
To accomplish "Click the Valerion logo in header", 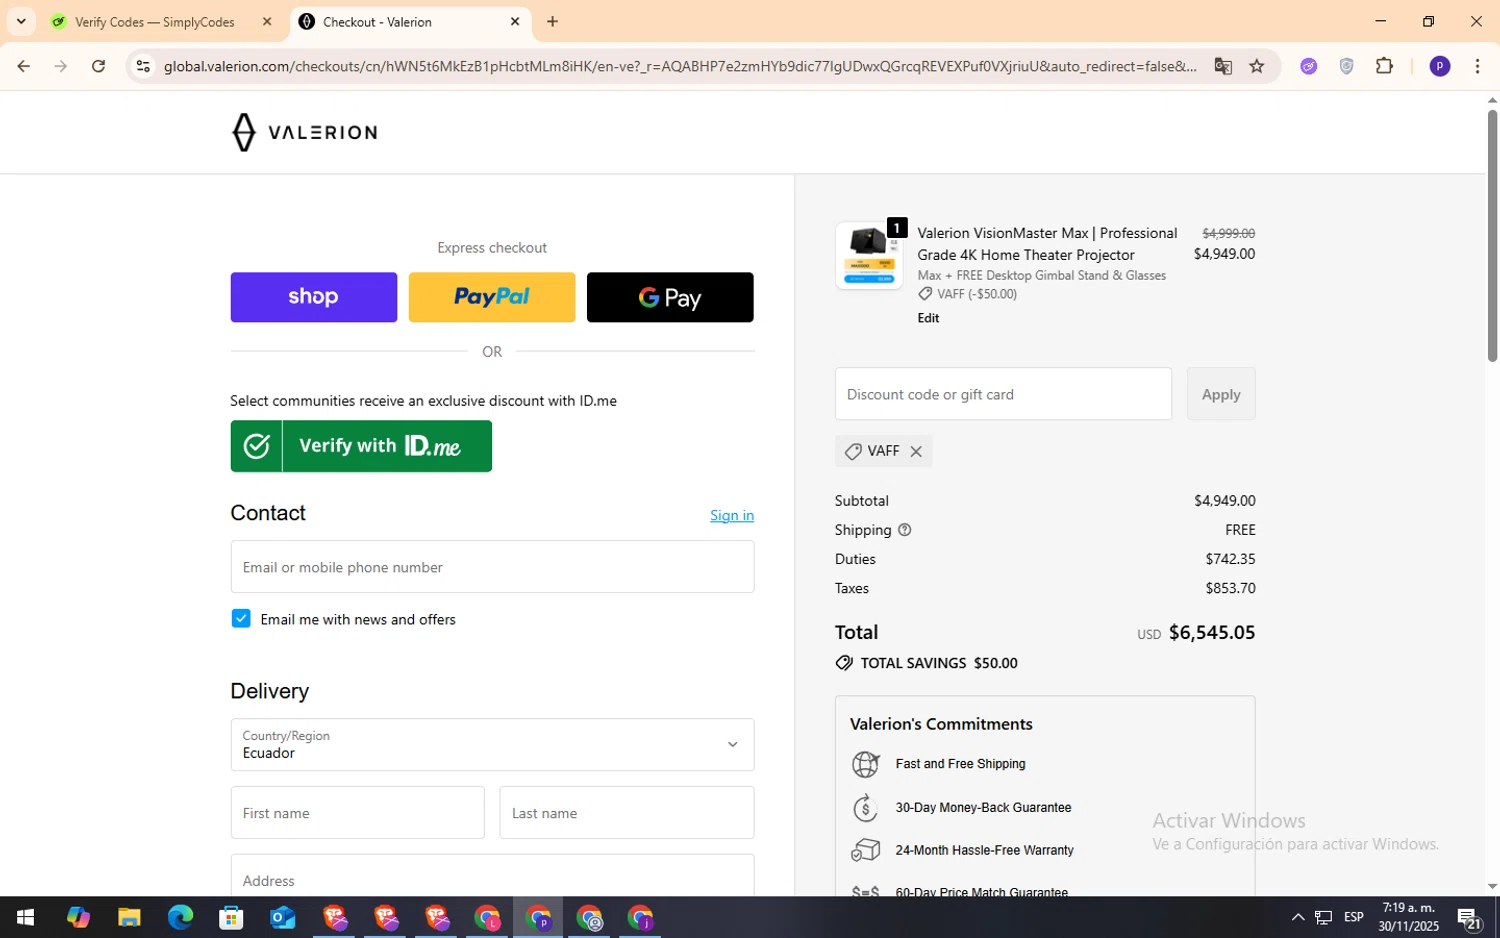I will pos(304,132).
